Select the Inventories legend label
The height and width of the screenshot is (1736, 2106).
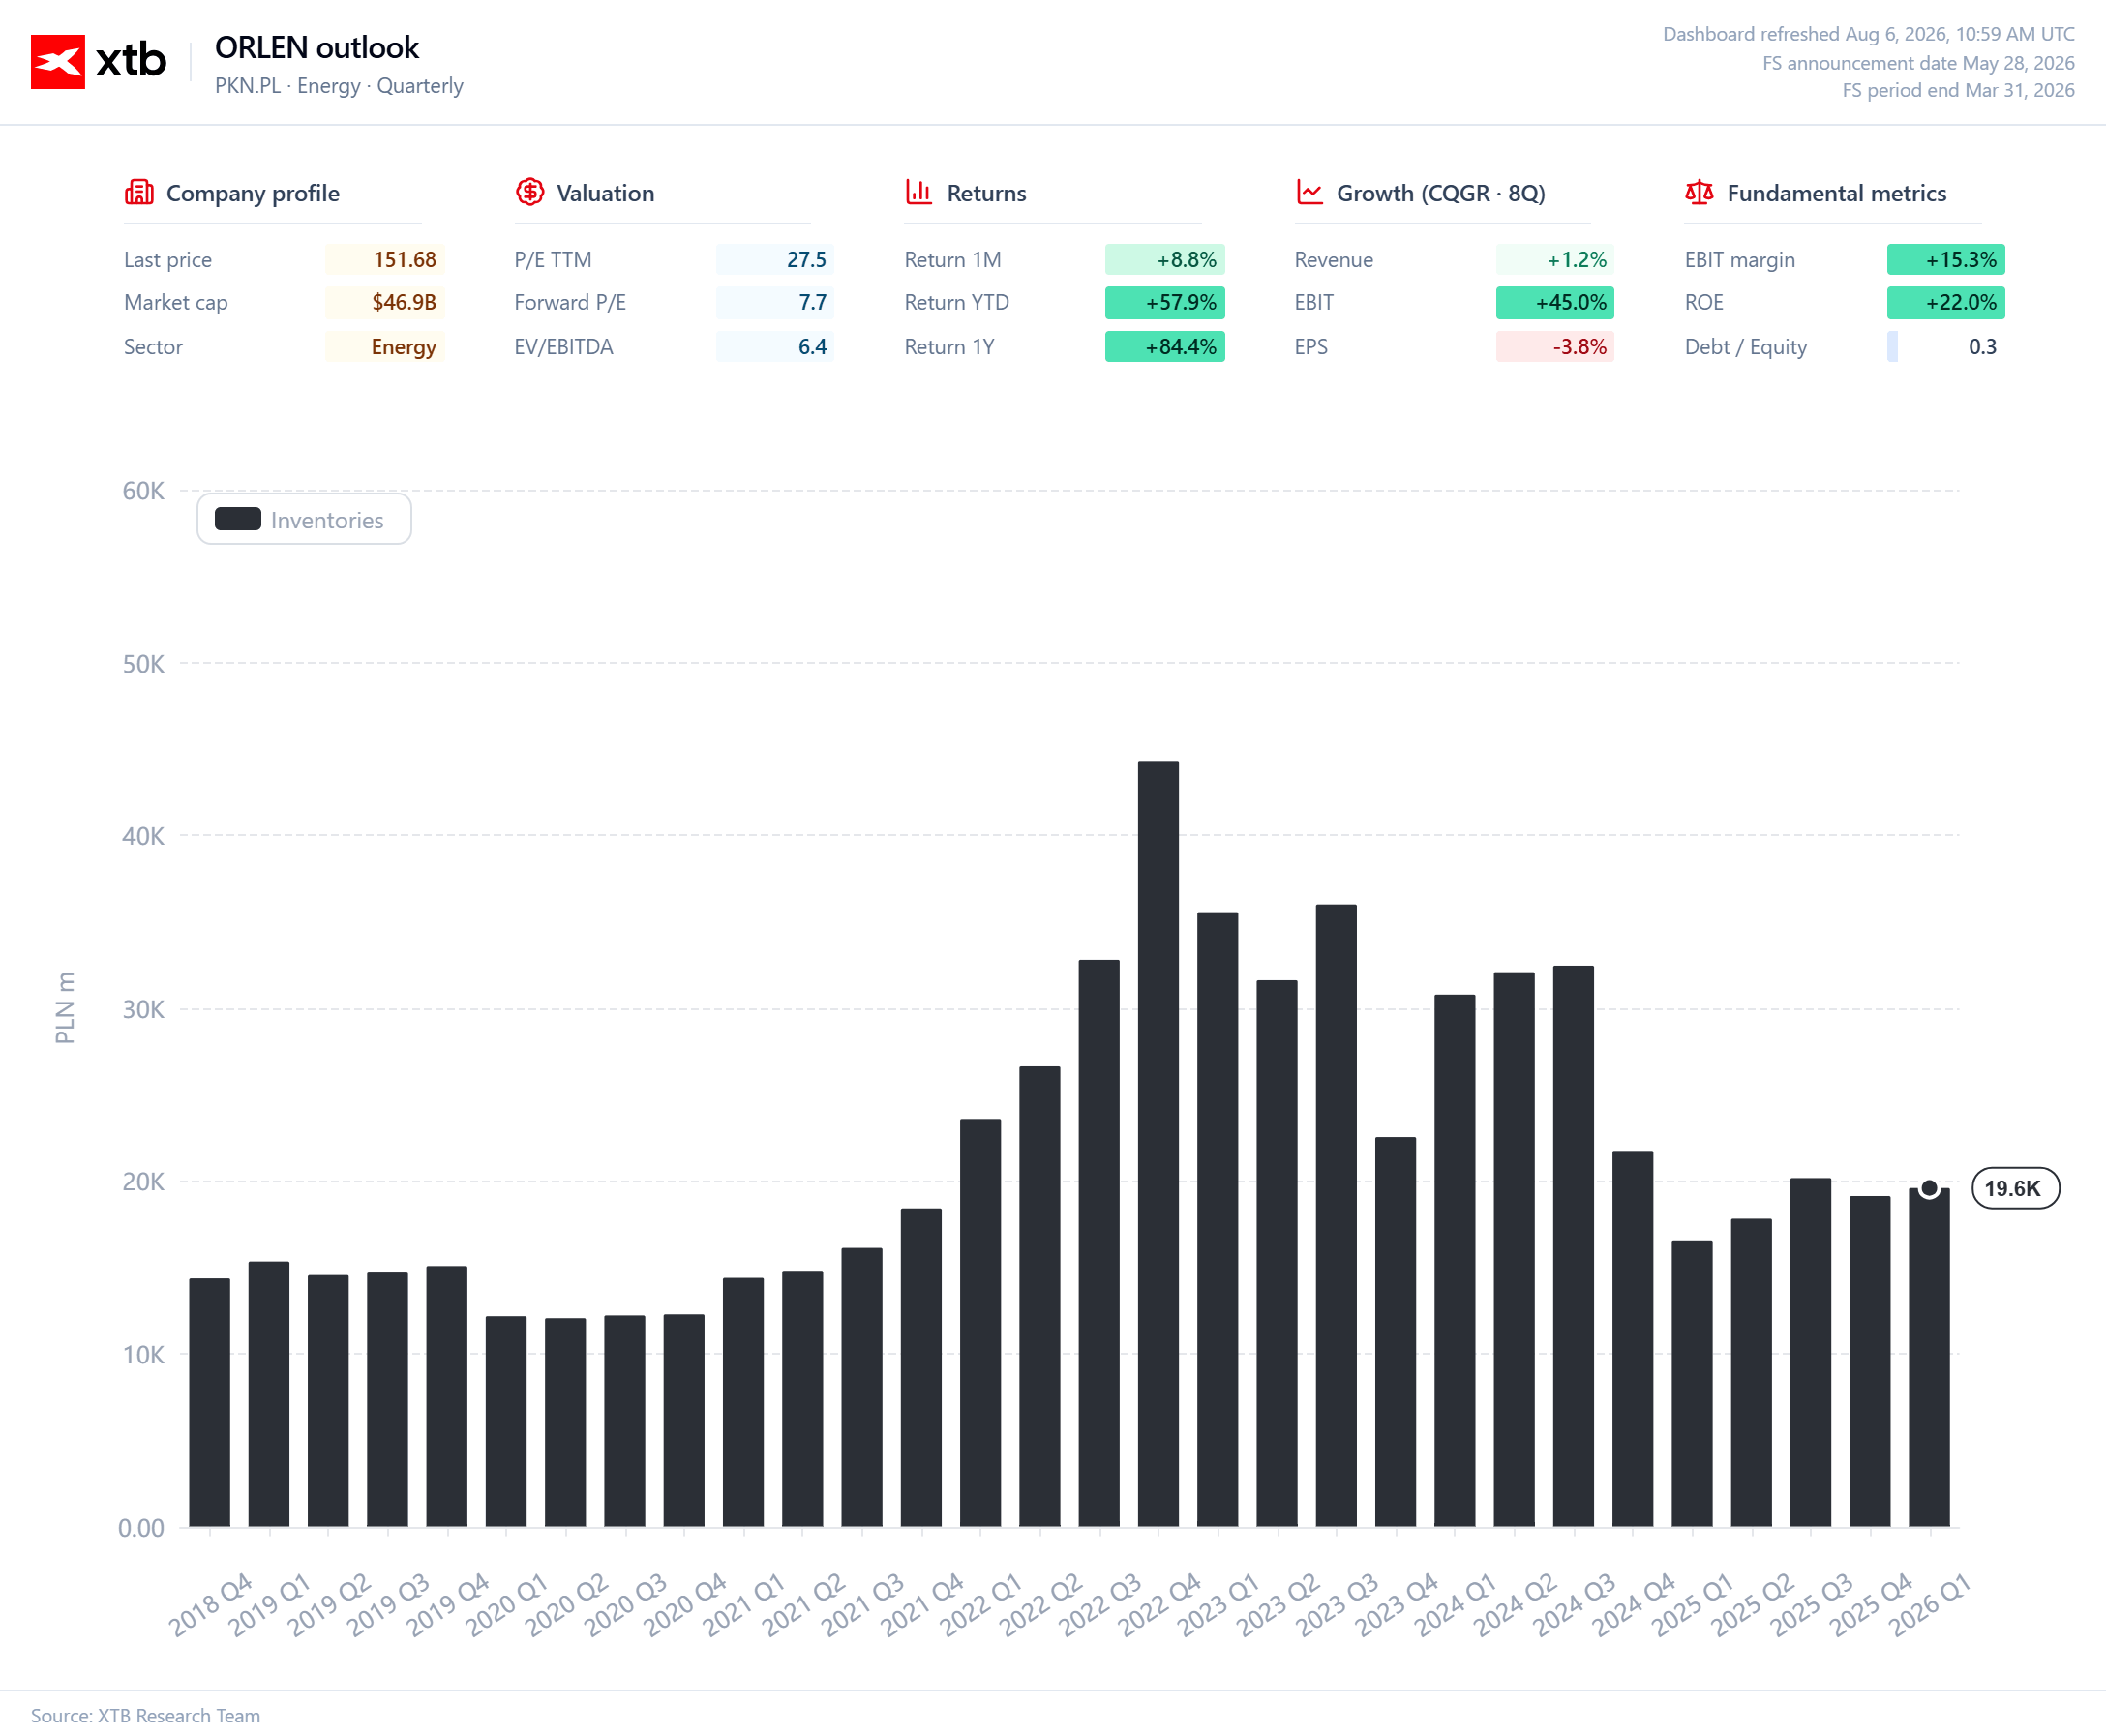[x=327, y=520]
